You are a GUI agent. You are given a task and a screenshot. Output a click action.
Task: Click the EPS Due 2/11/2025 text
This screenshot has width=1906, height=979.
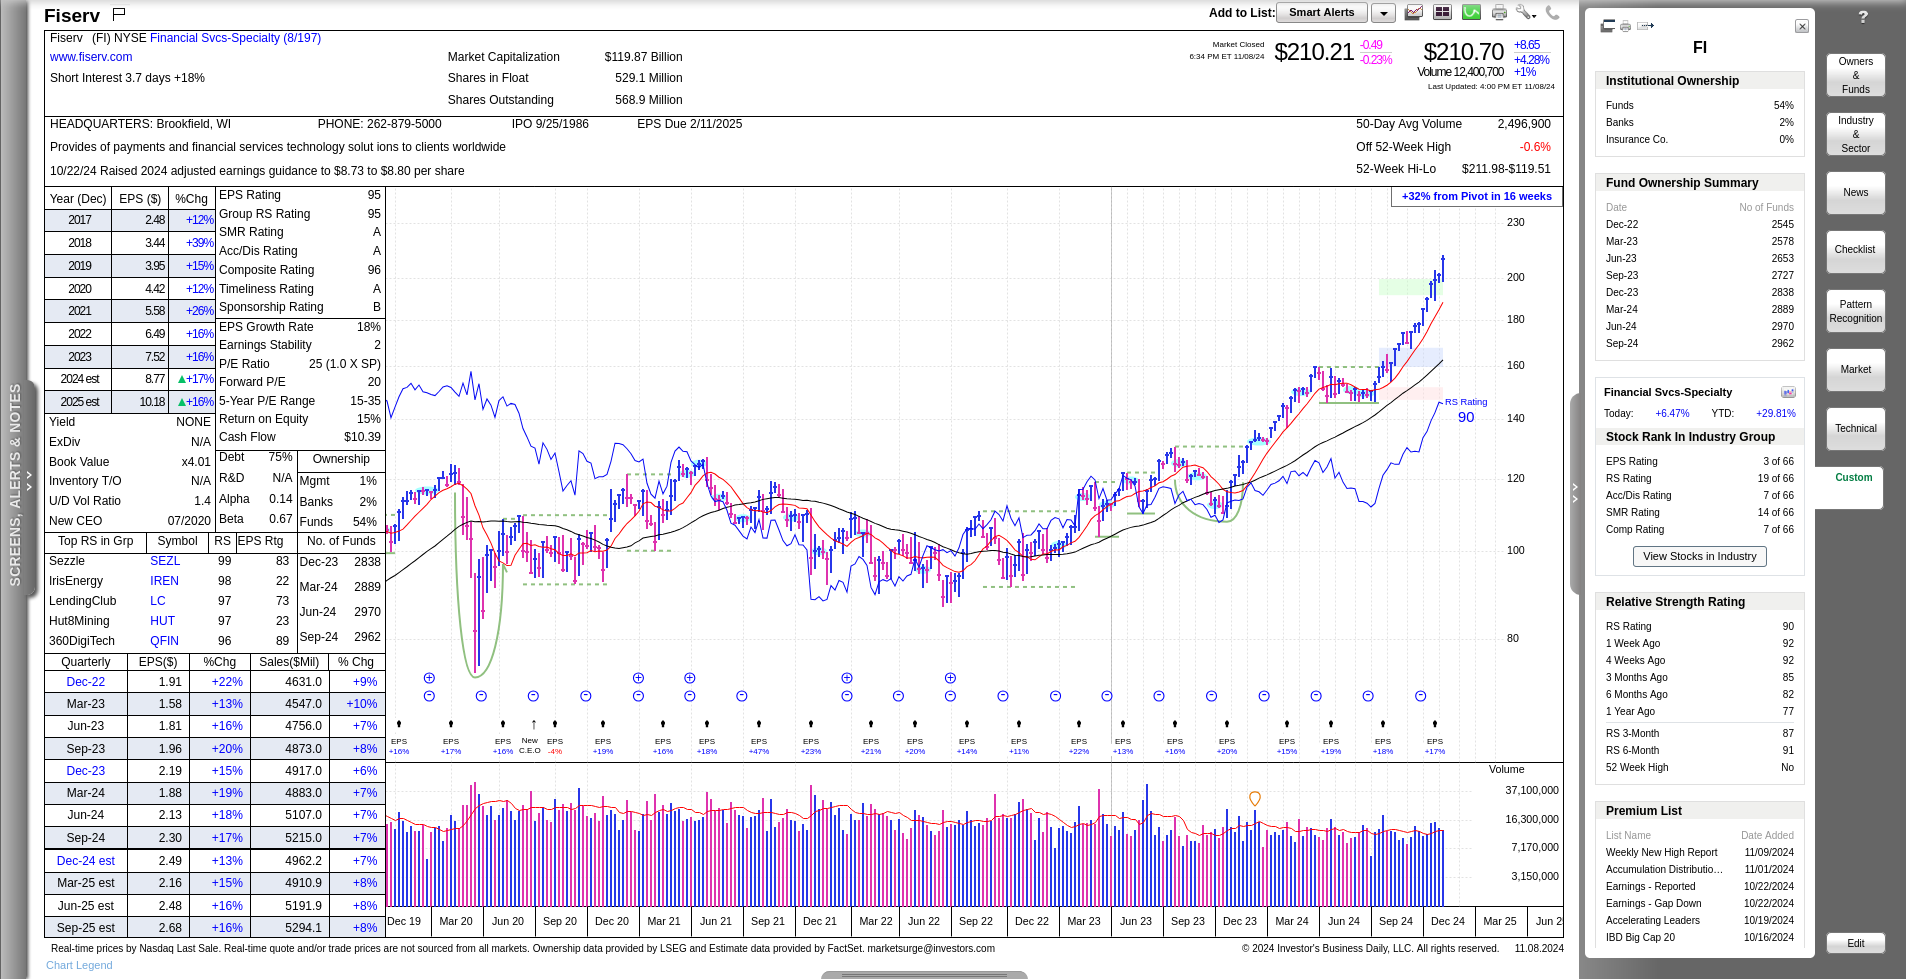coord(689,124)
